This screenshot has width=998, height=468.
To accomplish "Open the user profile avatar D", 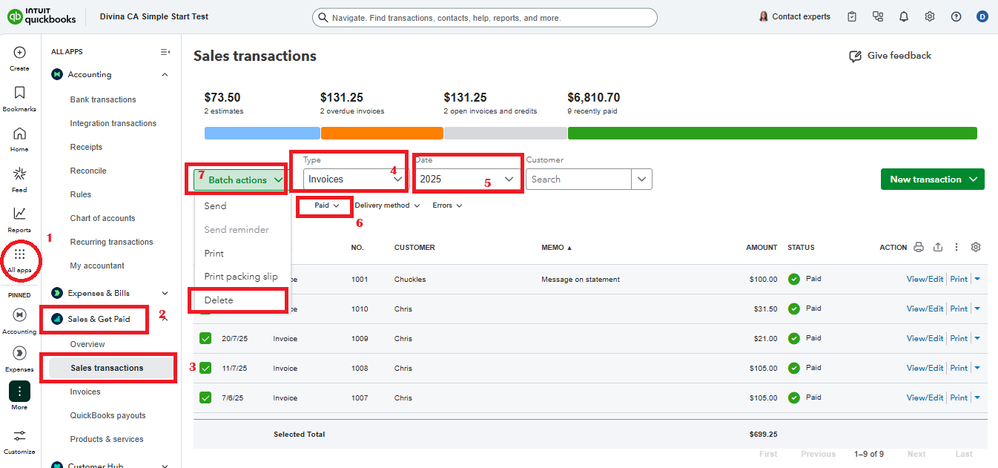I will [x=981, y=17].
